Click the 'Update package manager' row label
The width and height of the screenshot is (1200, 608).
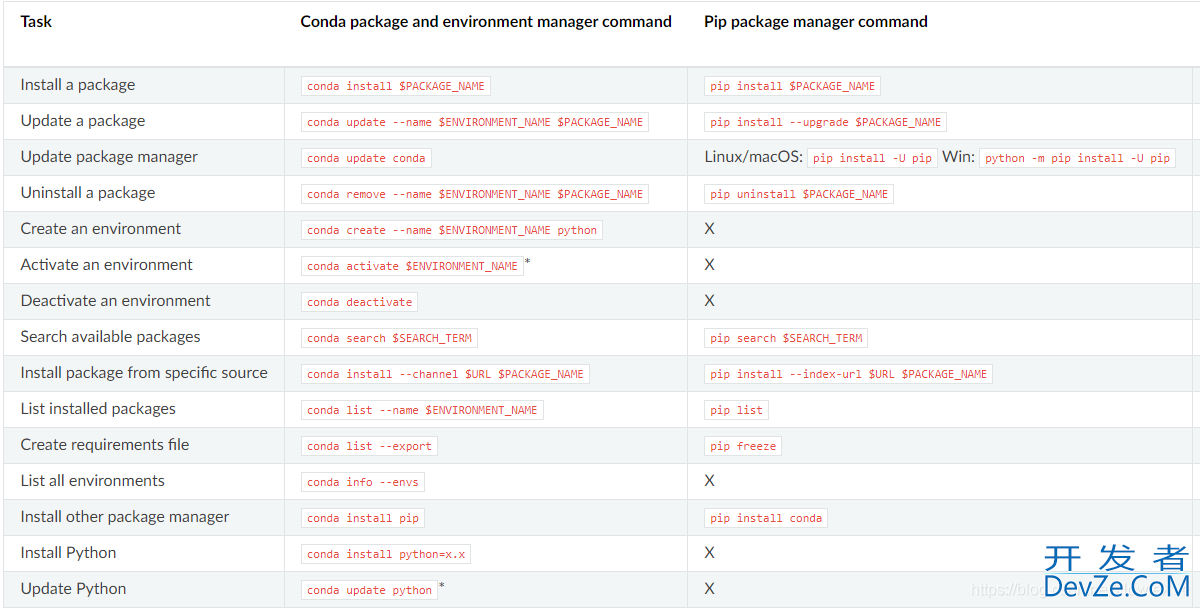(109, 157)
